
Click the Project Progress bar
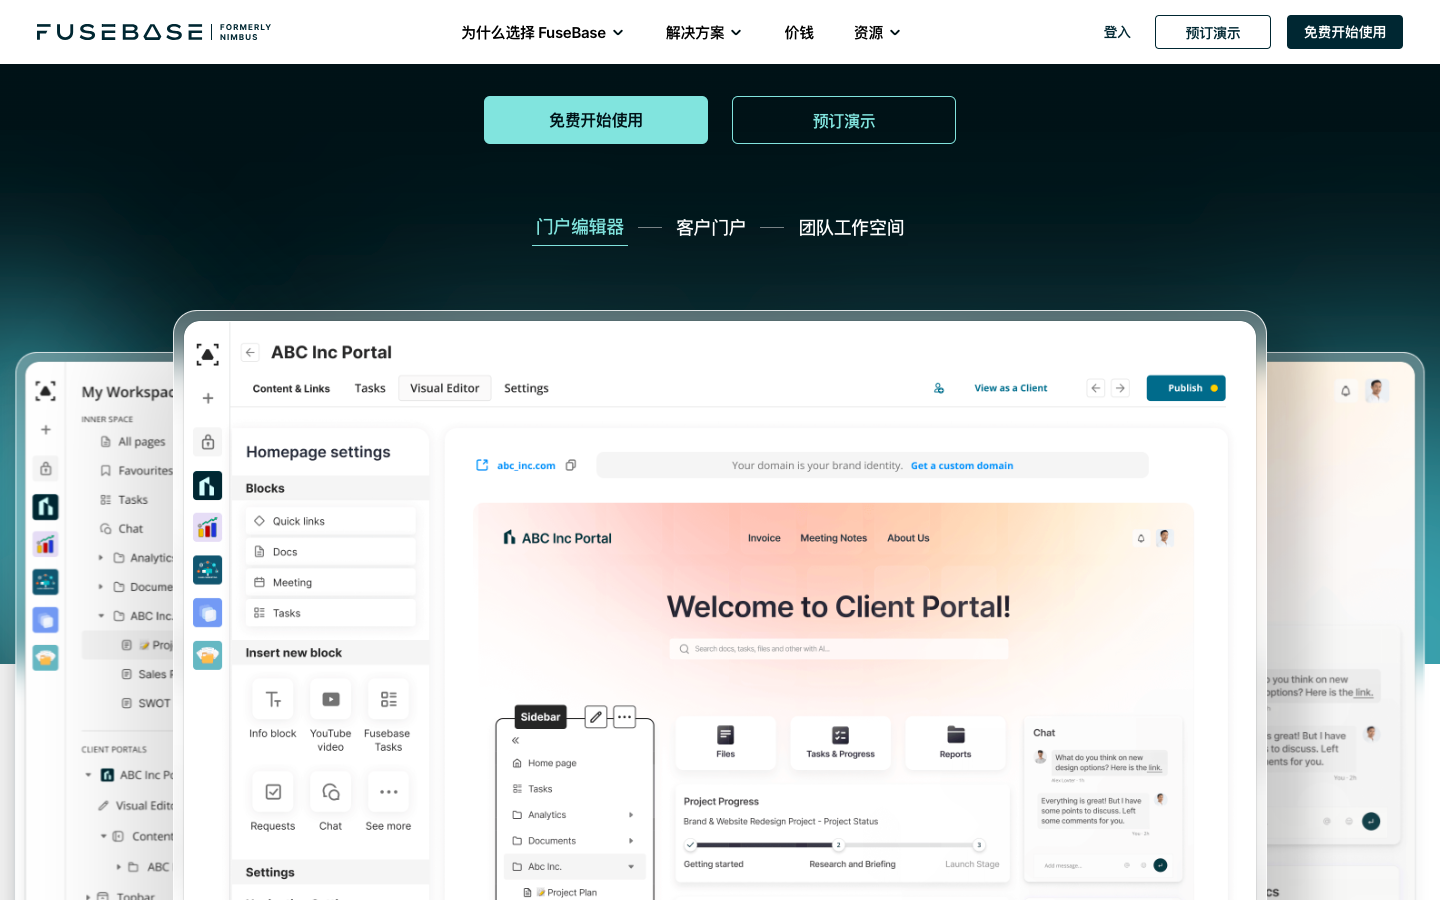pyautogui.click(x=835, y=845)
